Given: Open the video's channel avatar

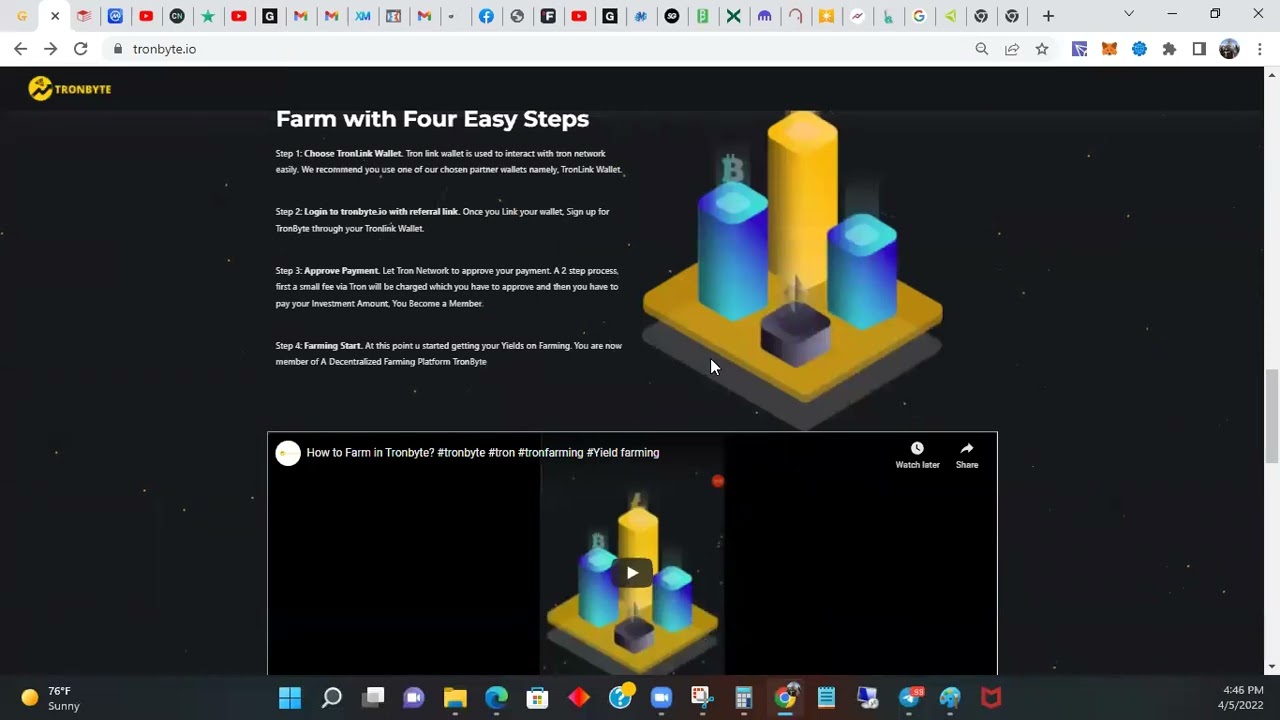Looking at the screenshot, I should 288,453.
